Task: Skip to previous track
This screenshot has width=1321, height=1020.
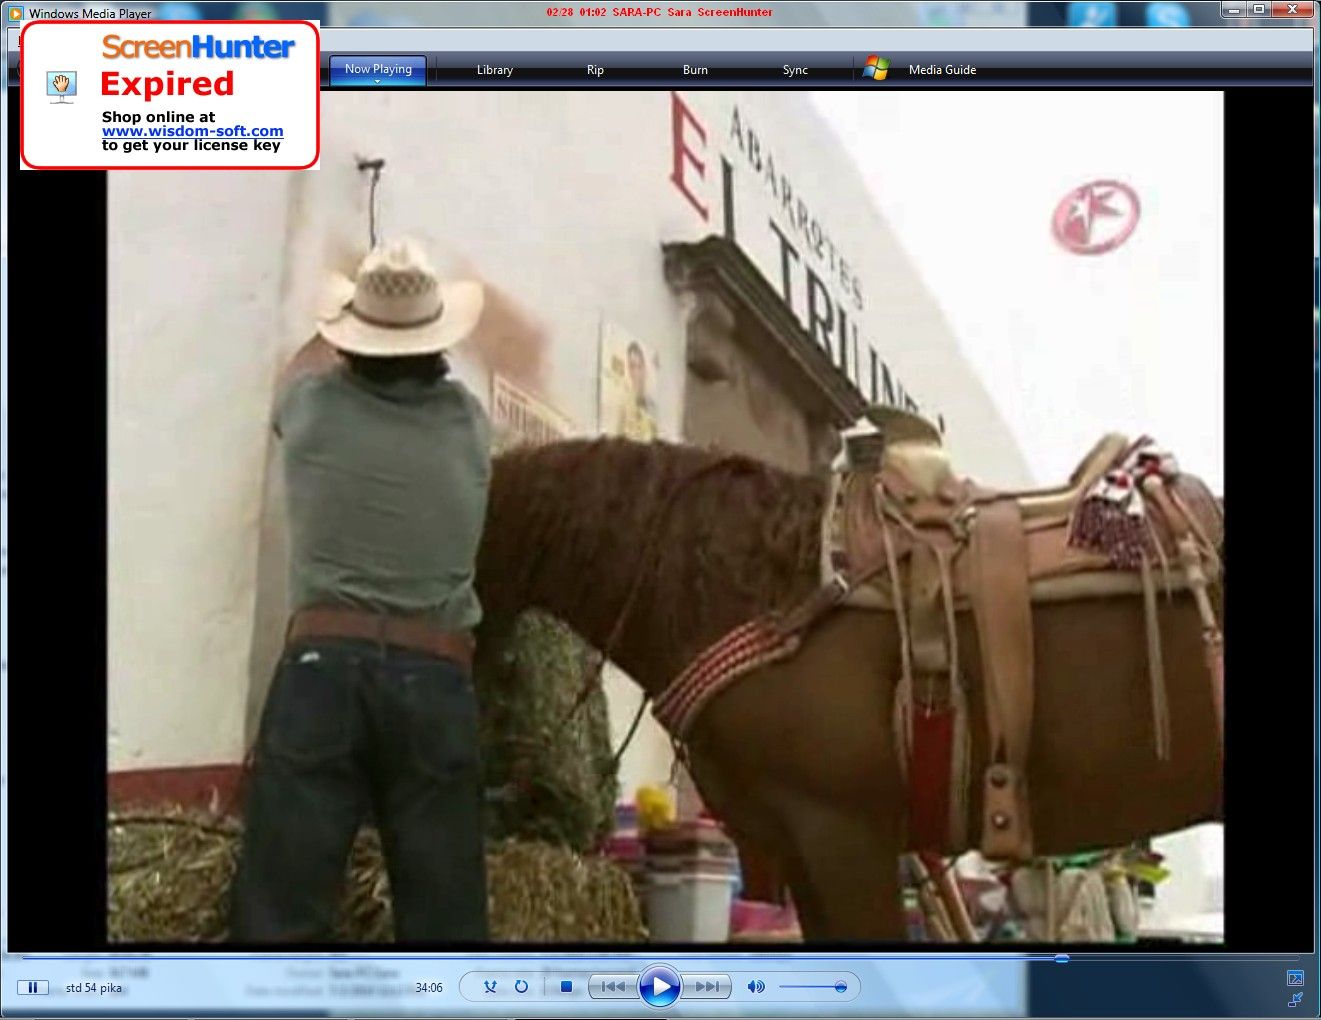Action: click(x=612, y=987)
